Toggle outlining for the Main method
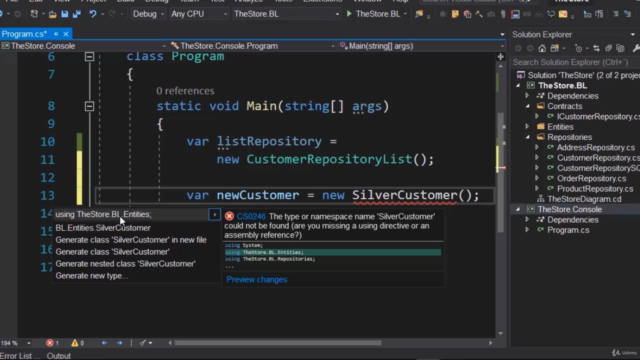The width and height of the screenshot is (640, 360). (89, 107)
